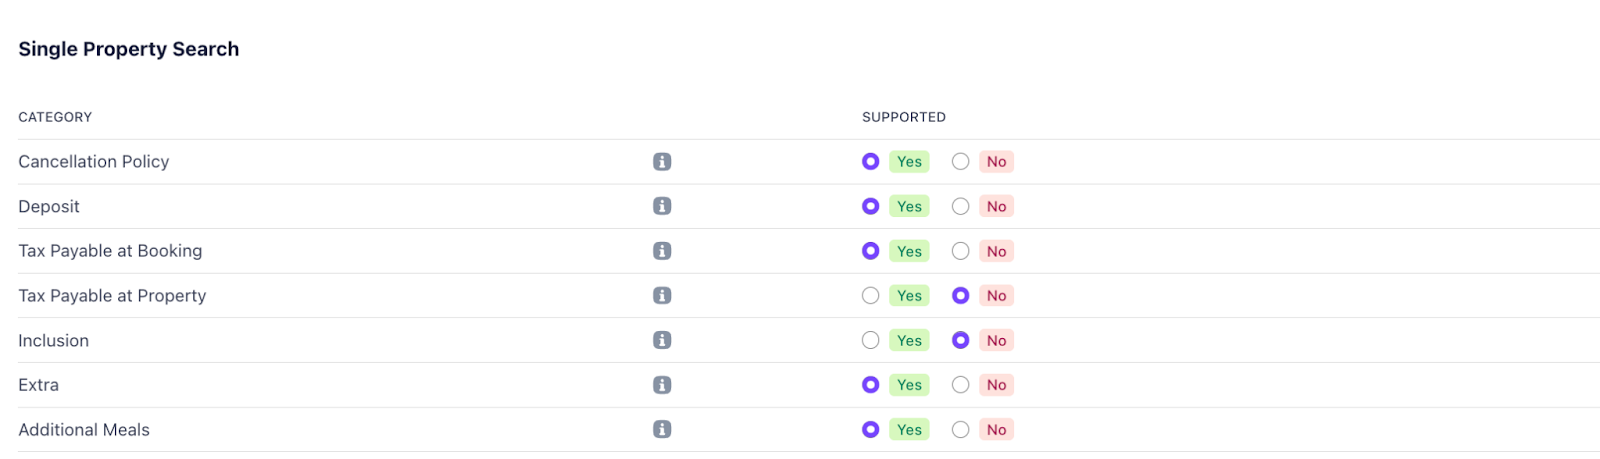Screen dimensions: 1600x459
Task: Select Yes for Tax Payable at Property
Action: [x=871, y=296]
